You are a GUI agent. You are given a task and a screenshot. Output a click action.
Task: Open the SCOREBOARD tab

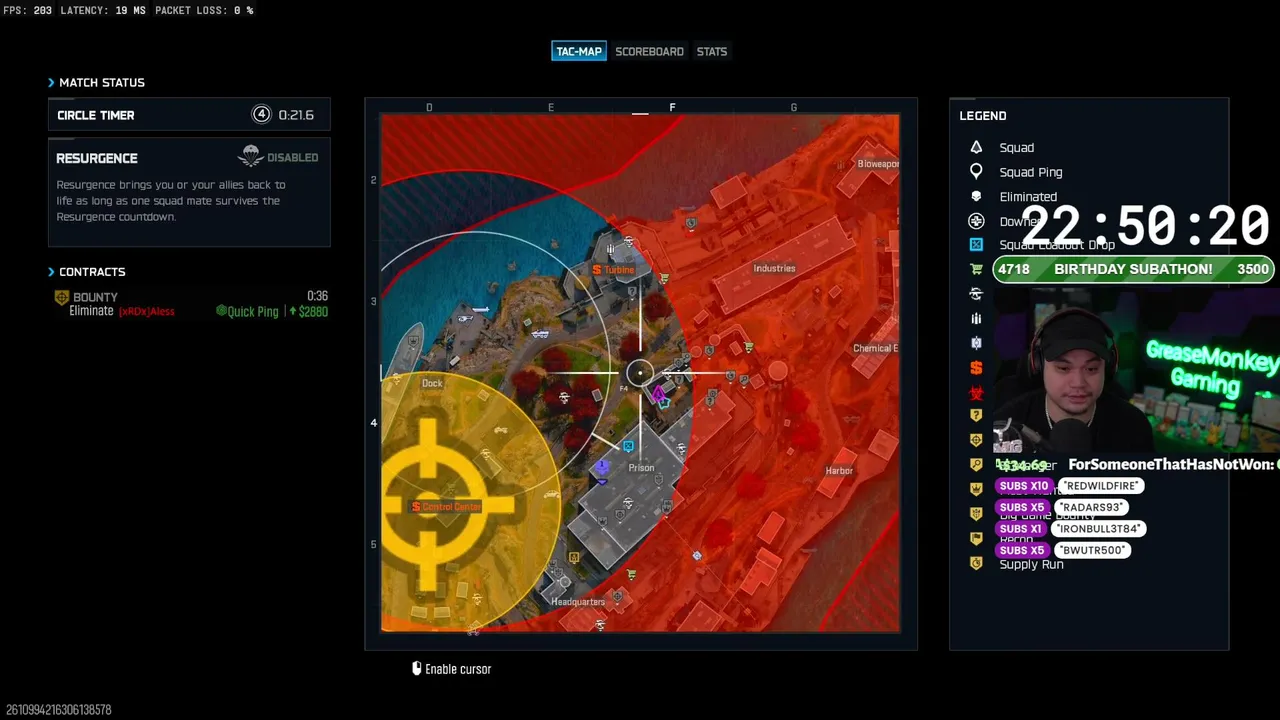click(x=649, y=51)
